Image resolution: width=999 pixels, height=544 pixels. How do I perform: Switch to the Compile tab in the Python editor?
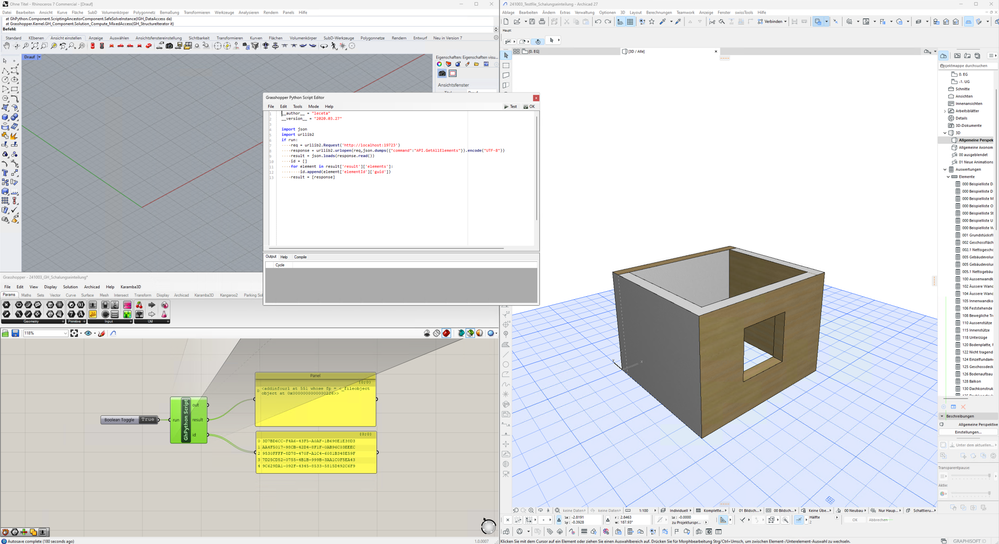tap(300, 257)
